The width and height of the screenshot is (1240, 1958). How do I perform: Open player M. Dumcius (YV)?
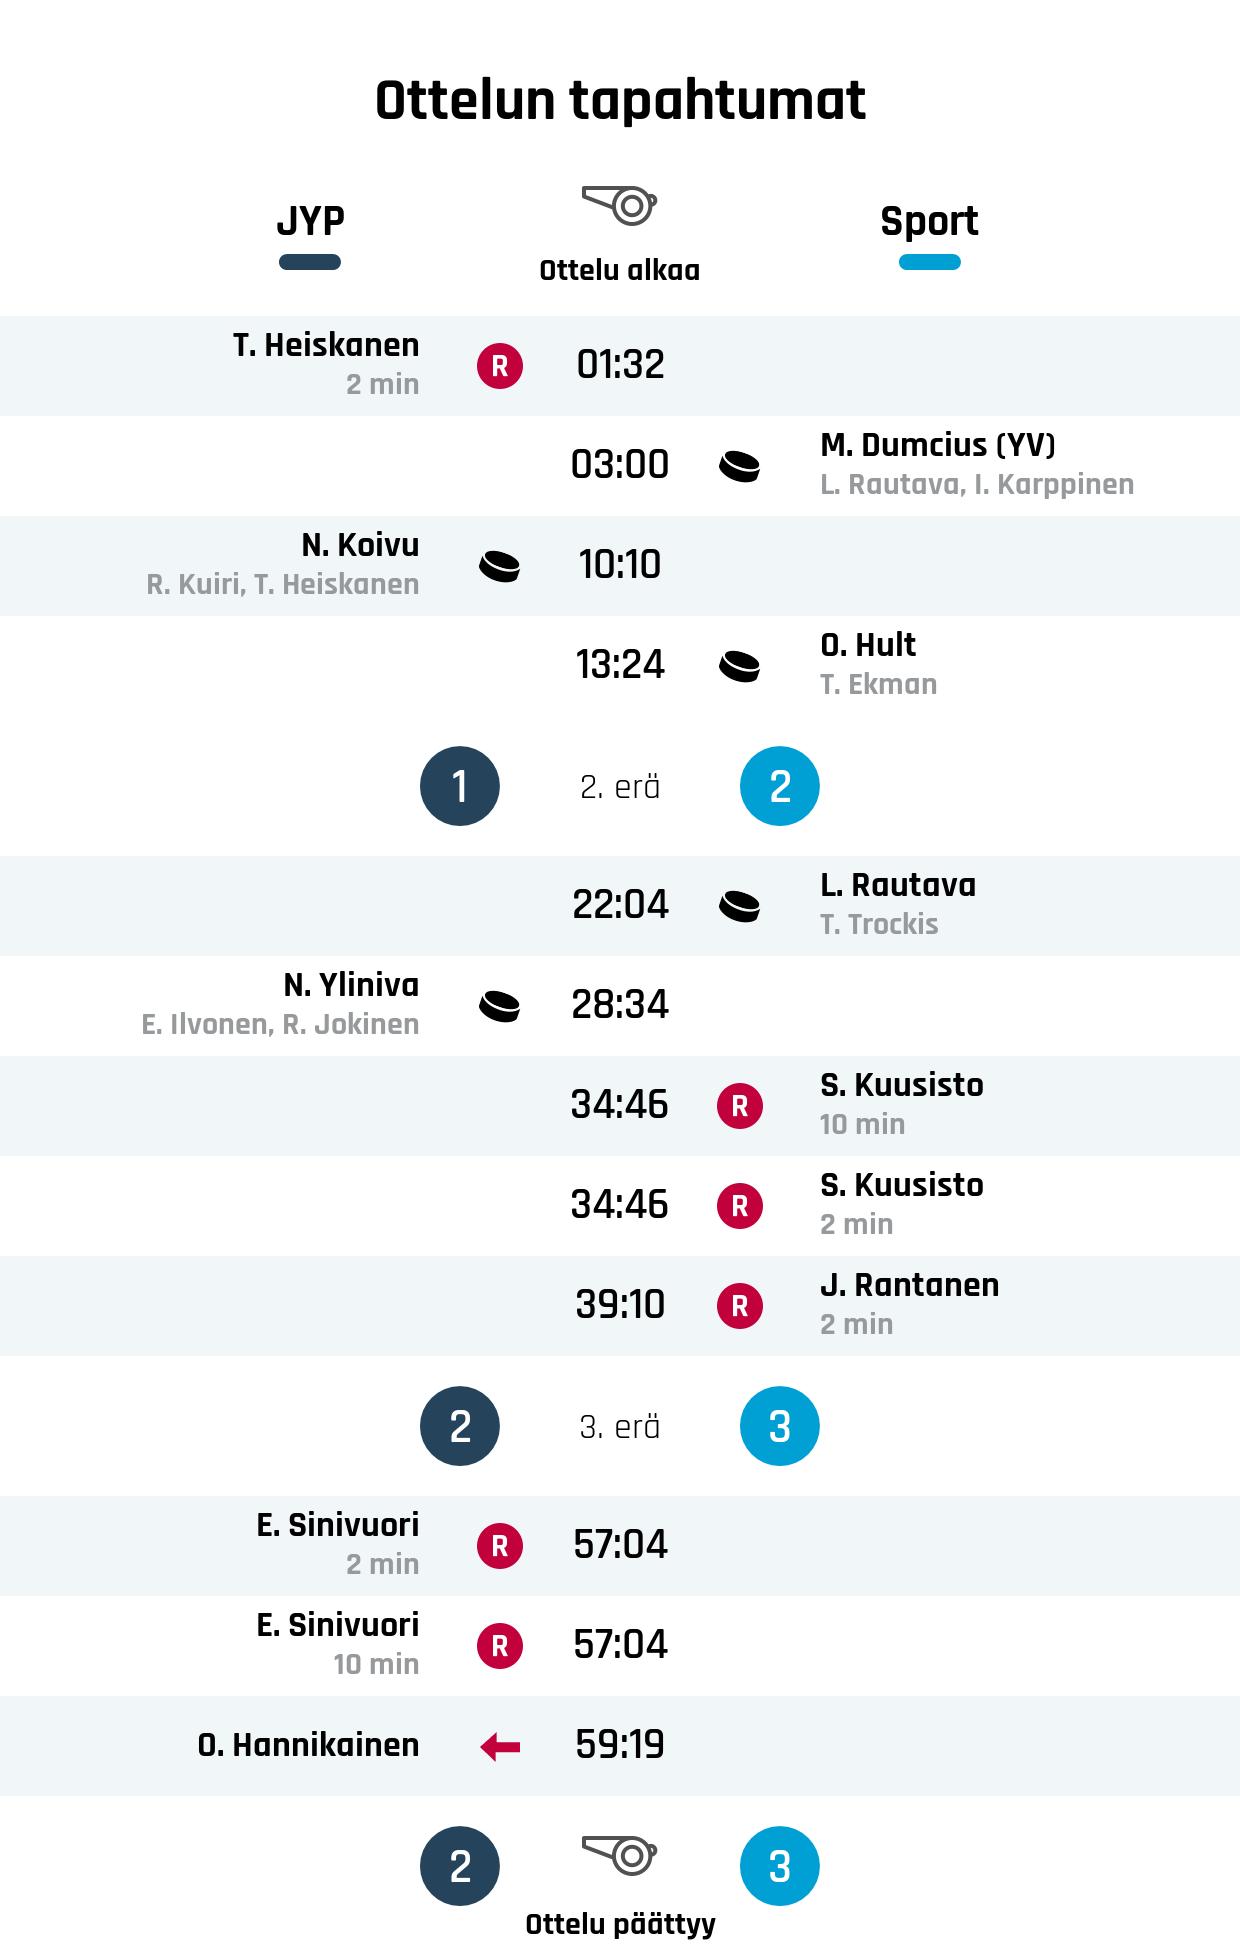pyautogui.click(x=937, y=445)
